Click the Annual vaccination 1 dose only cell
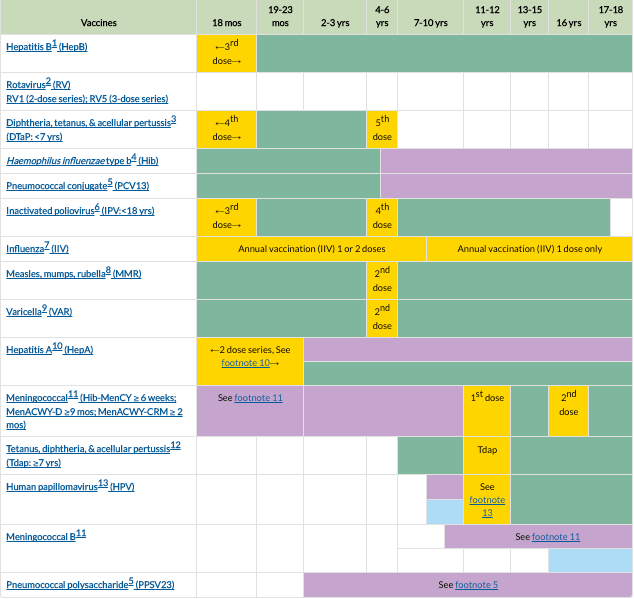This screenshot has width=634, height=599. [x=529, y=248]
